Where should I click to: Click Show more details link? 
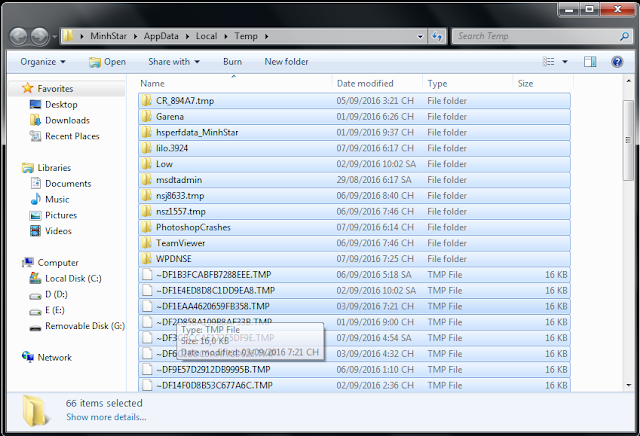[x=106, y=417]
